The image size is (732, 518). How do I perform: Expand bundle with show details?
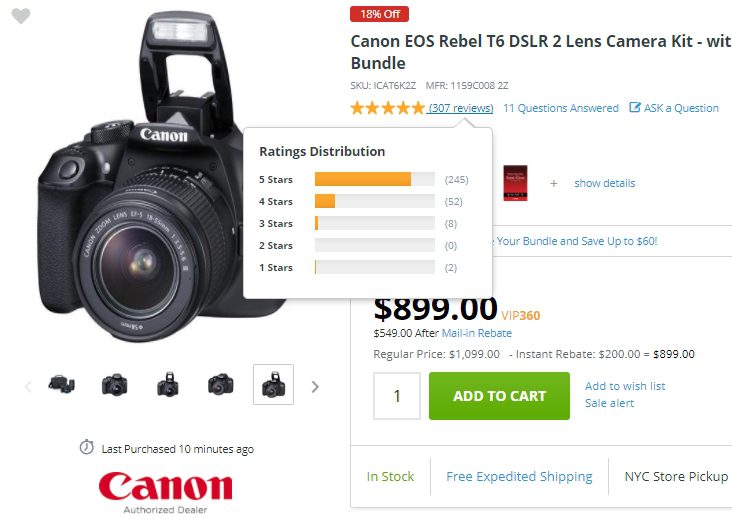point(604,183)
